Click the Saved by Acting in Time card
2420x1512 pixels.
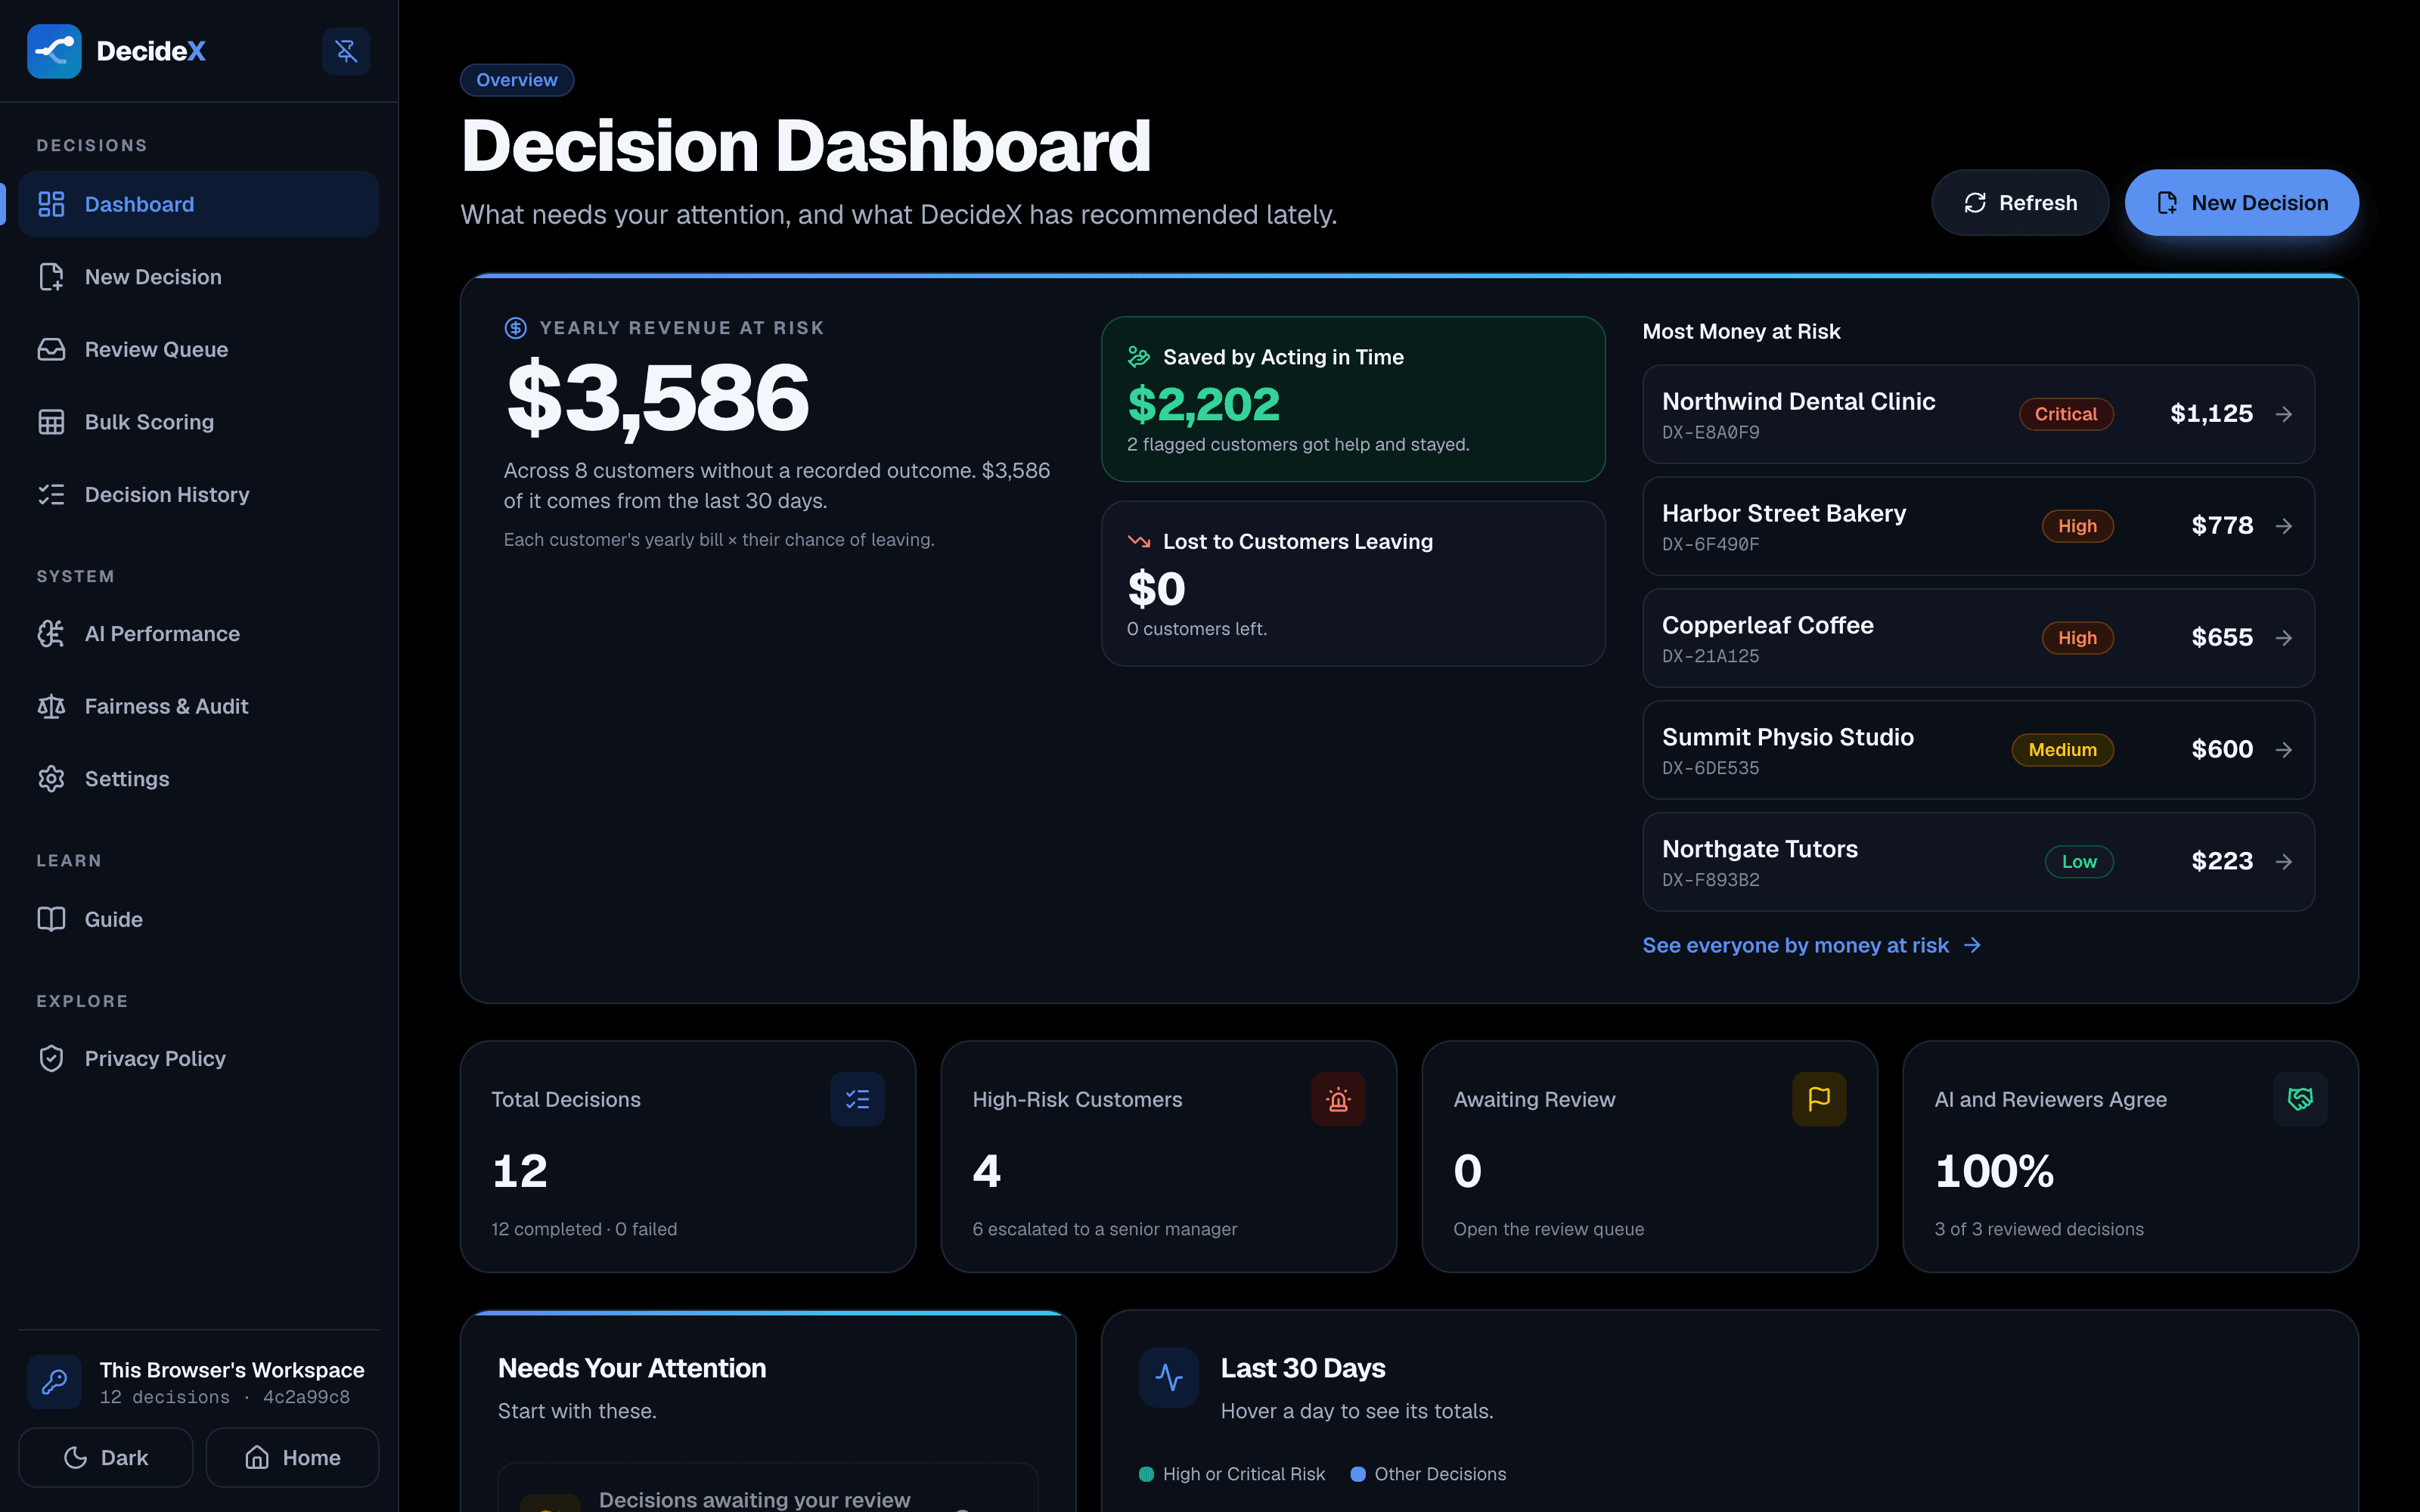(1353, 399)
